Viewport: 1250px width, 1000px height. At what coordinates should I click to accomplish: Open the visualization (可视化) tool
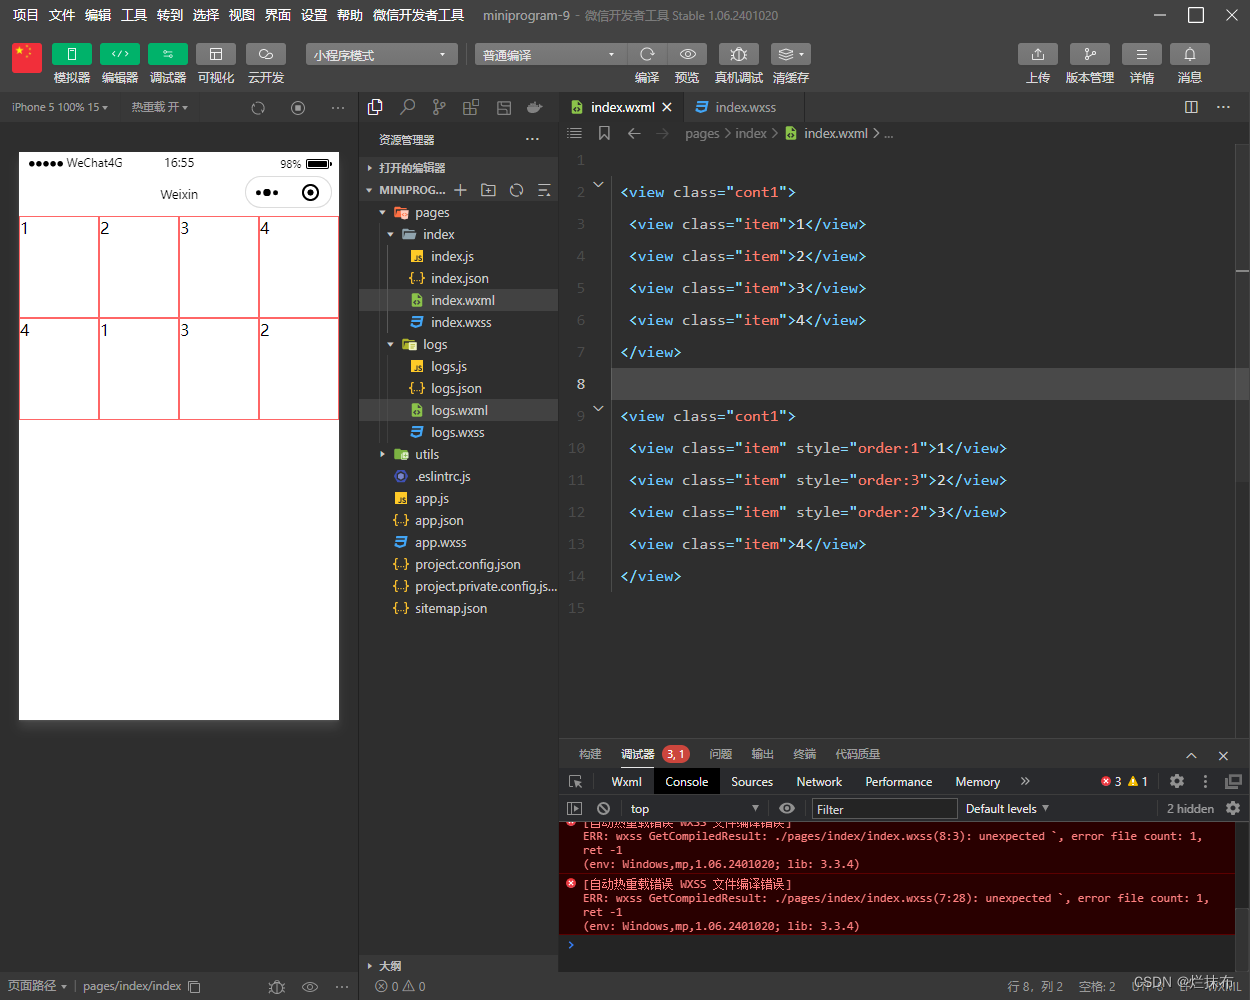(216, 54)
